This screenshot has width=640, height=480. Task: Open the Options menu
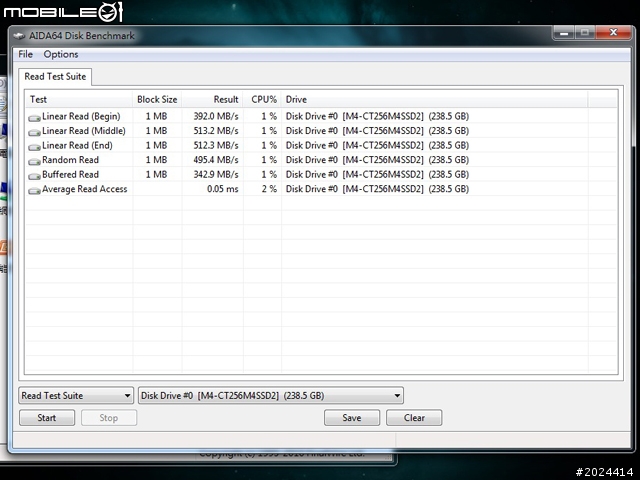pos(61,54)
